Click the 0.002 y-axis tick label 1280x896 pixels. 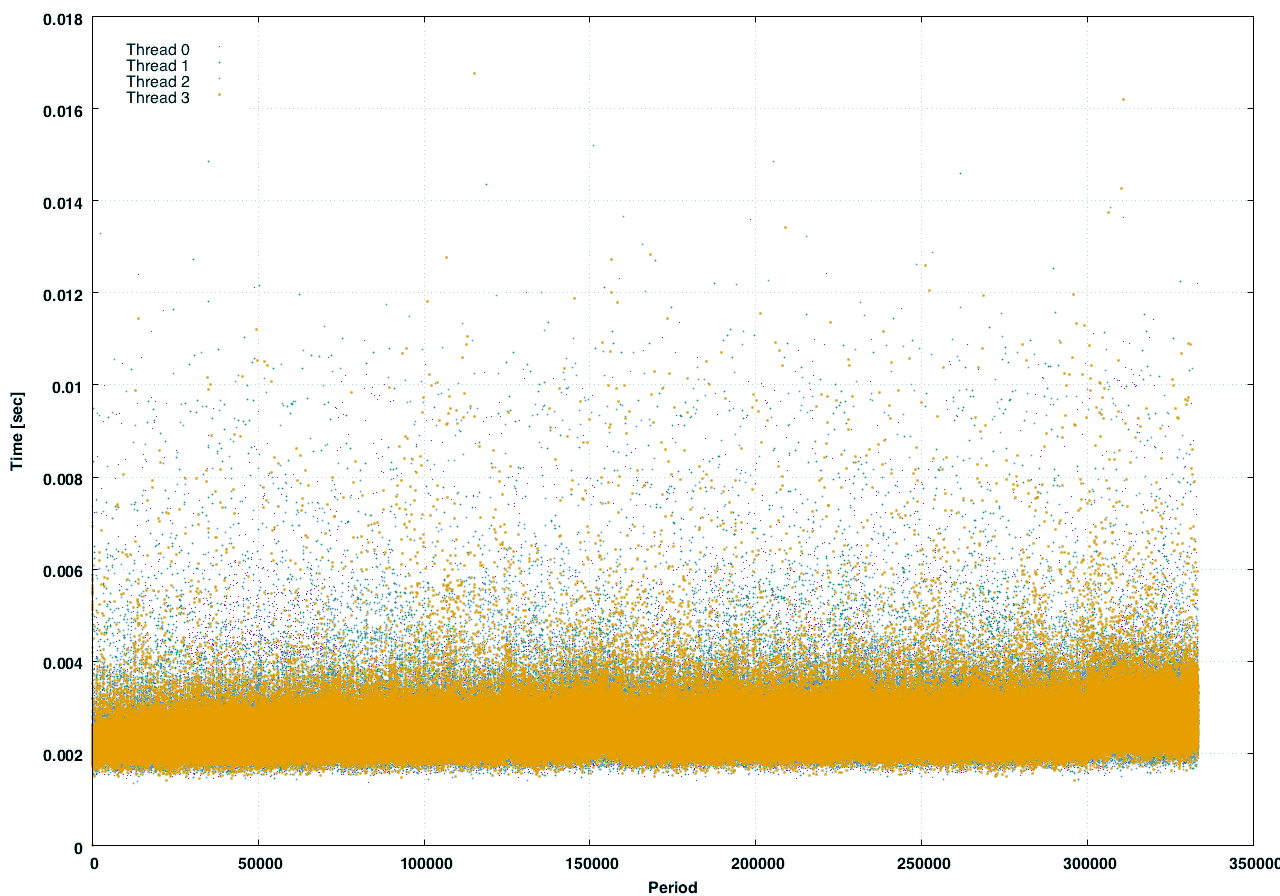point(62,754)
